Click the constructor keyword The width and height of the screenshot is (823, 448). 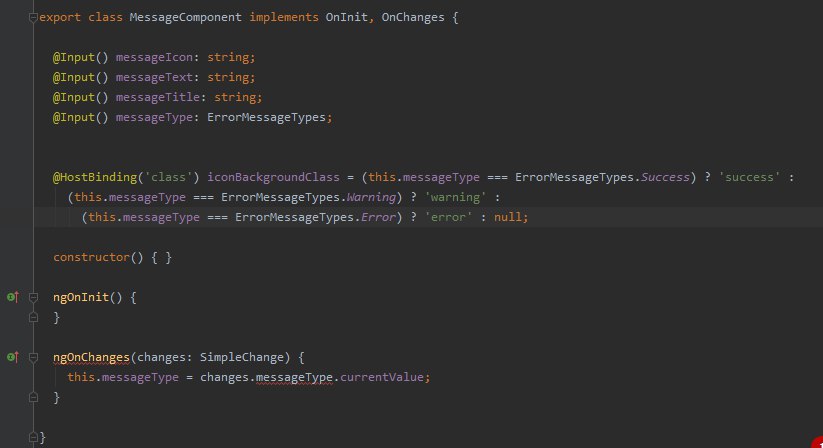pos(91,257)
